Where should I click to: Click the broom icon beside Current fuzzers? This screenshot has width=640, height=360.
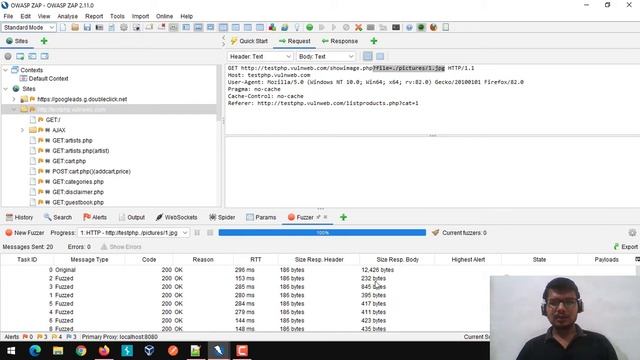pyautogui.click(x=436, y=233)
